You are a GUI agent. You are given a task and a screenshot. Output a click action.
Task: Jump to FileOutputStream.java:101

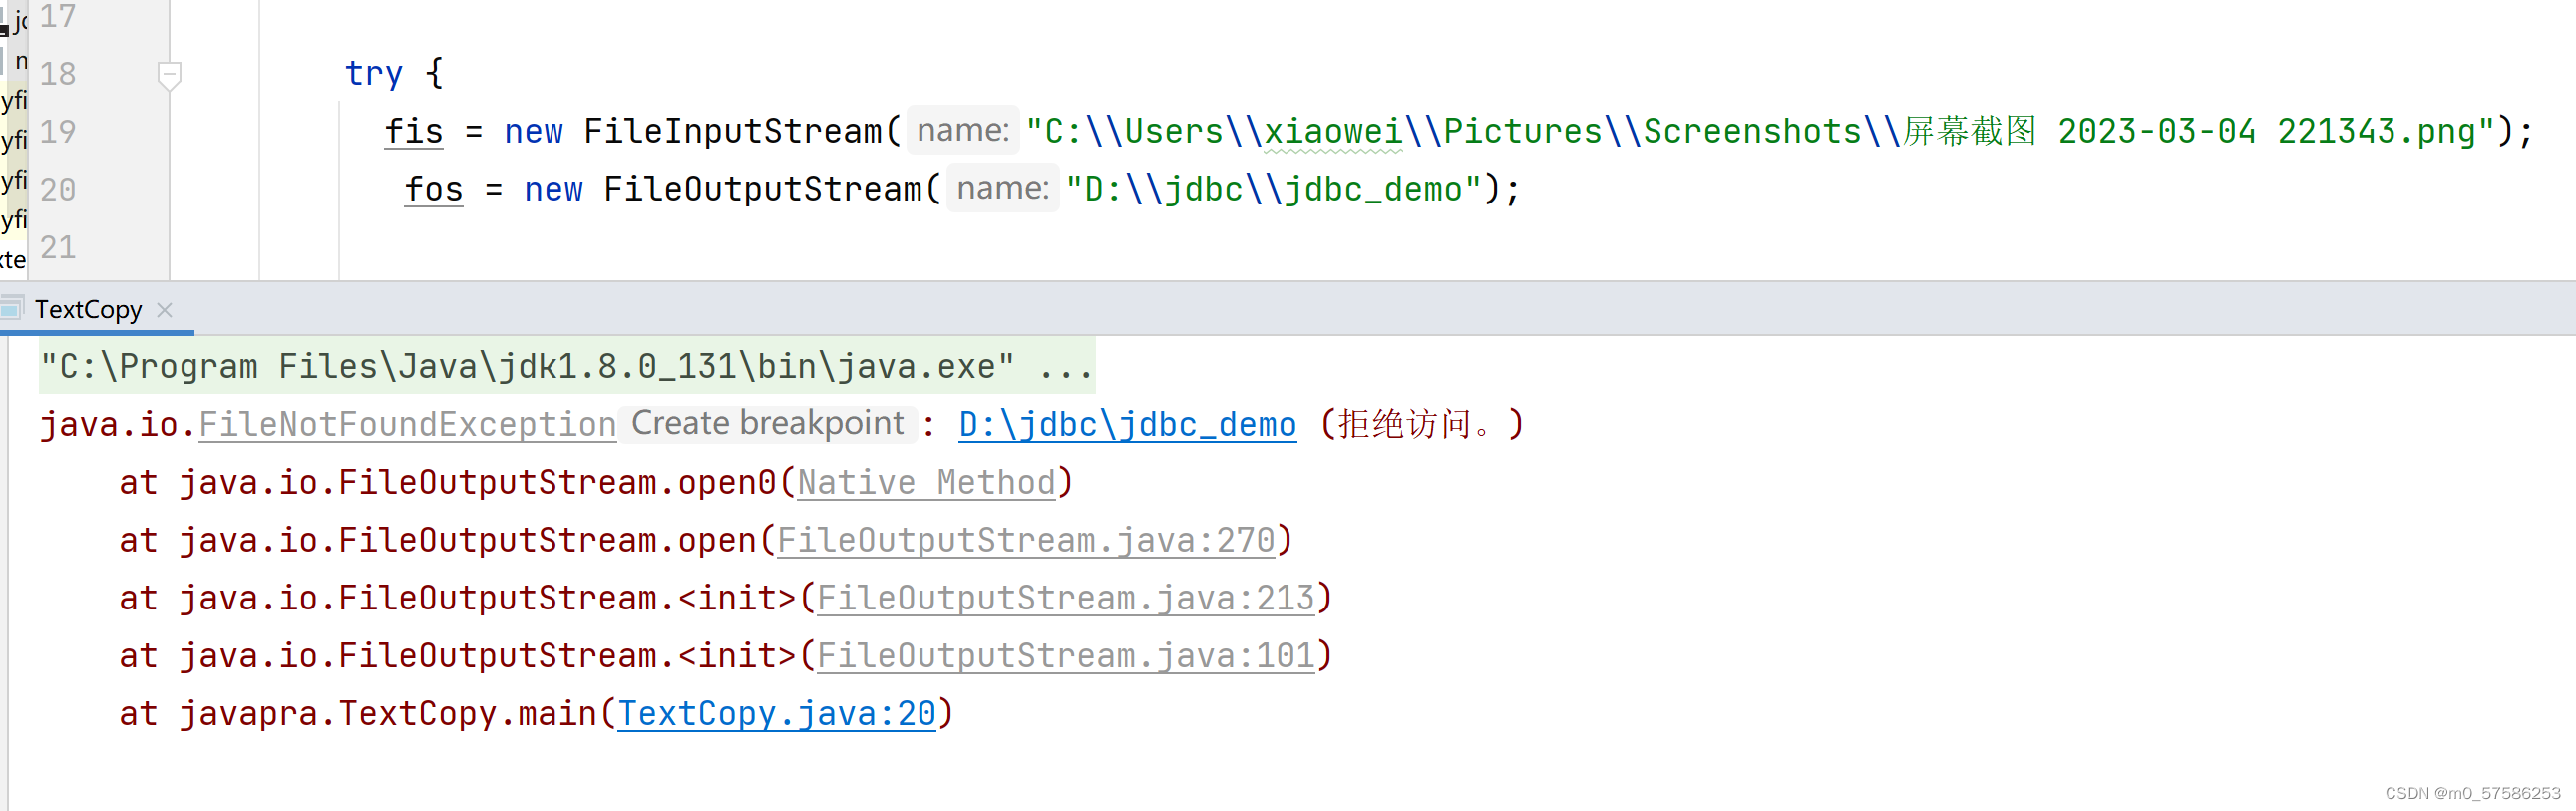1066,656
